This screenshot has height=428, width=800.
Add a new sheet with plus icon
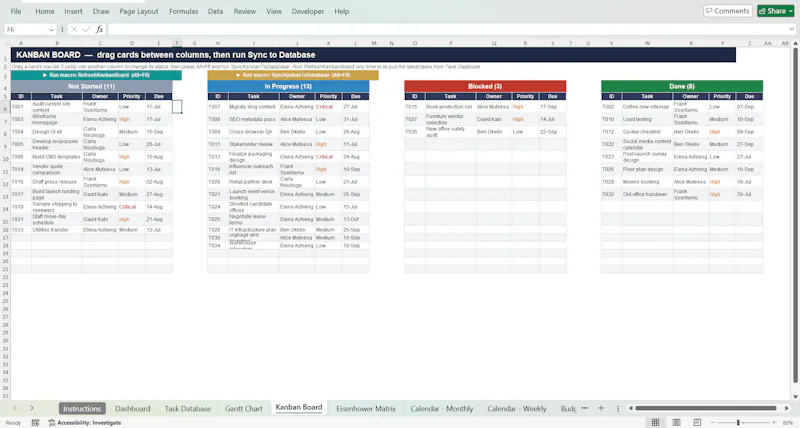point(601,408)
